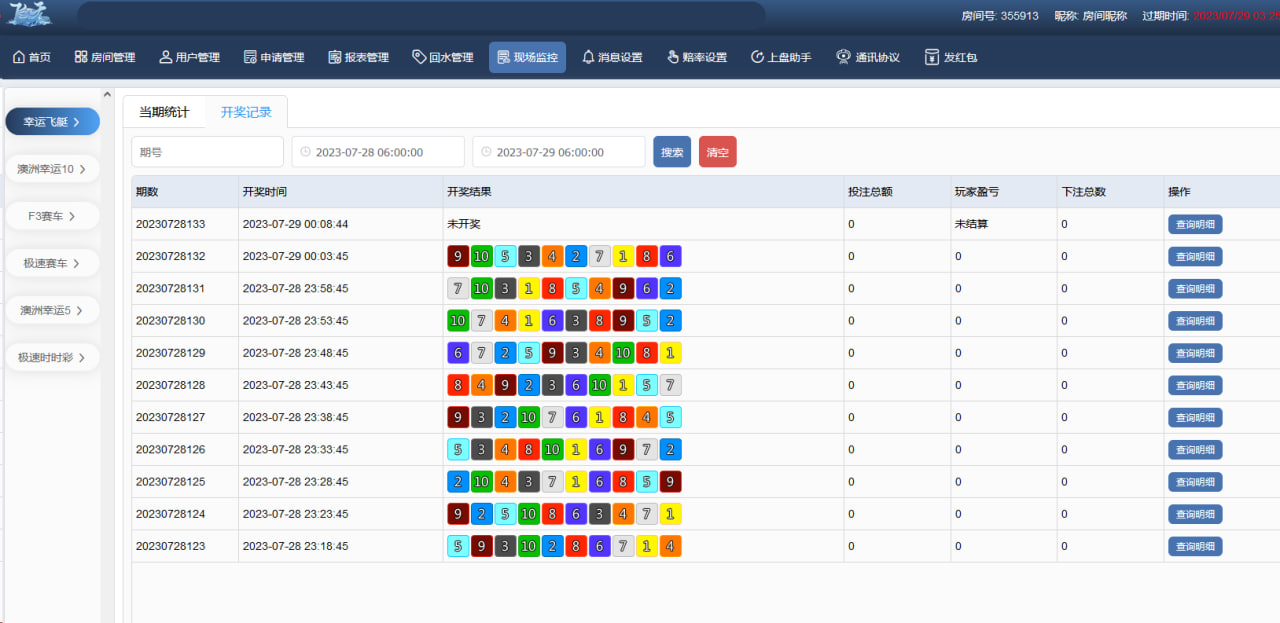Focus the 期号 search input field

tap(207, 152)
